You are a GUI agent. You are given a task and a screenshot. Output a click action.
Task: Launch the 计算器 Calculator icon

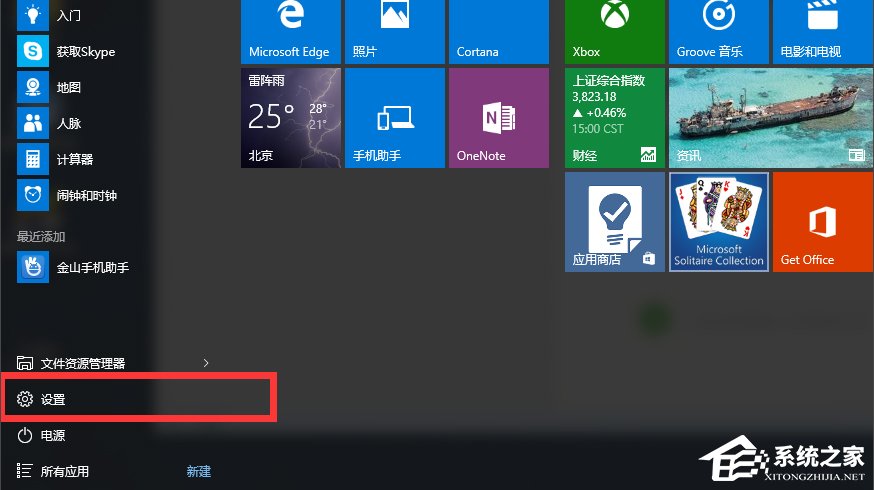tap(33, 159)
